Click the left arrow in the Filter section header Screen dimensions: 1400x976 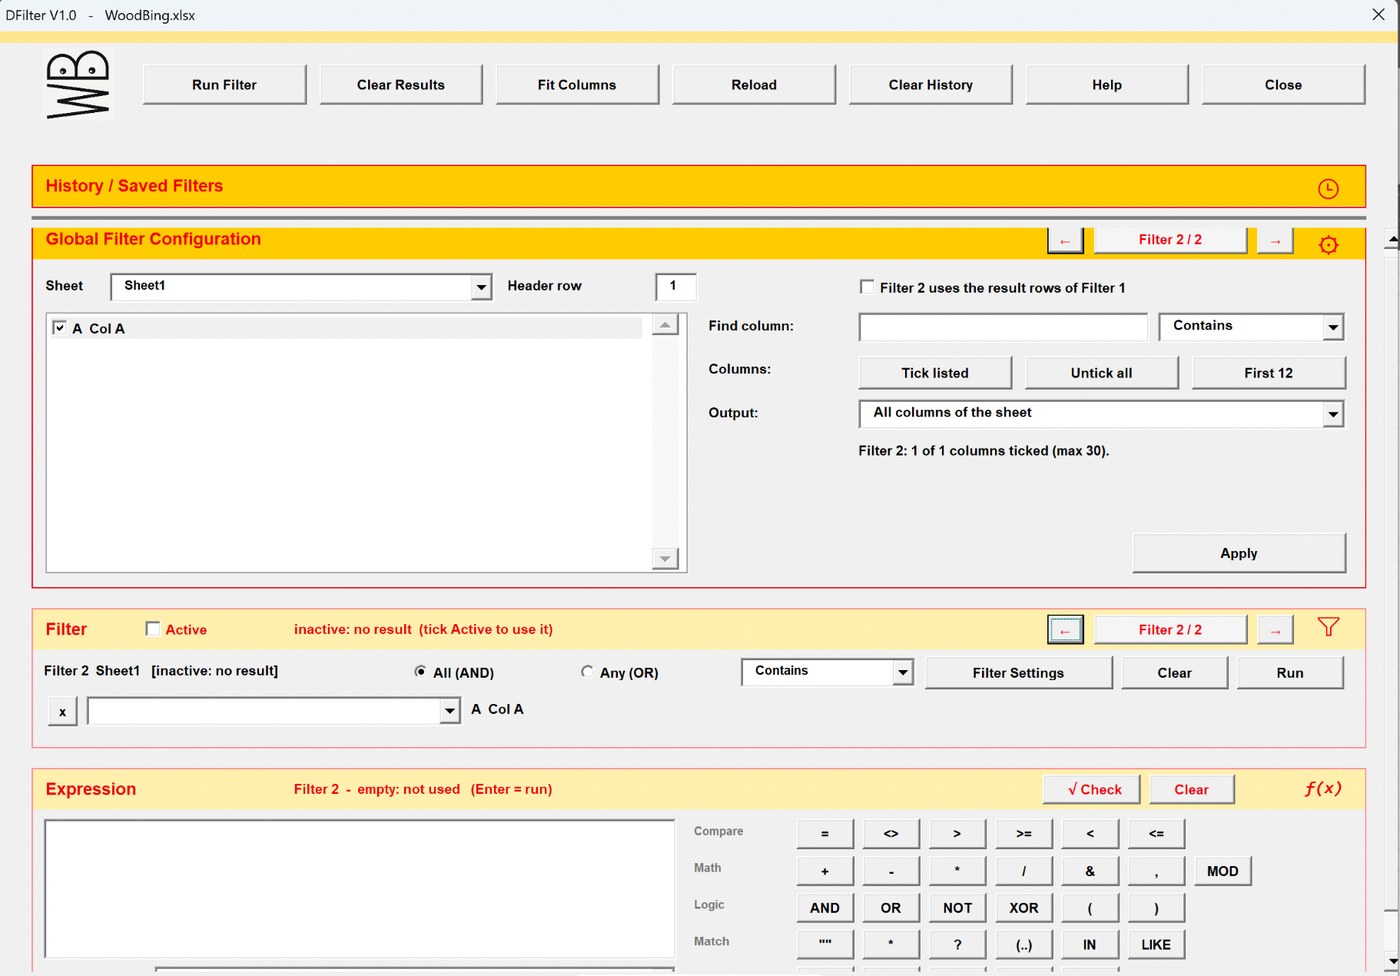[1065, 630]
